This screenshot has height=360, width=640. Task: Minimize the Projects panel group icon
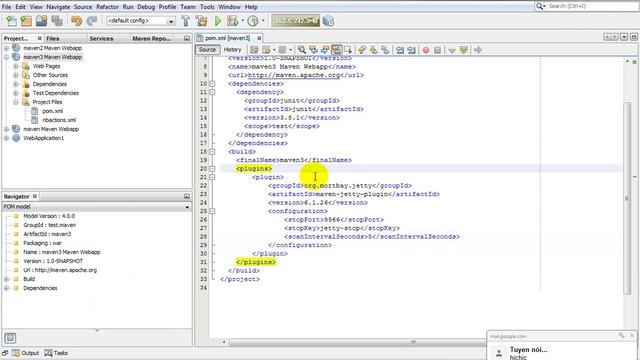[187, 38]
